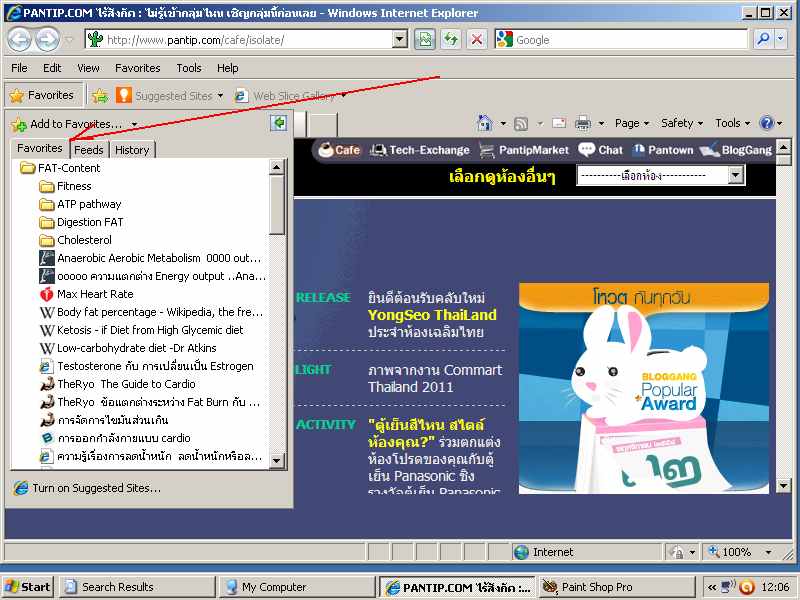
Task: Open the View menu
Action: click(x=88, y=68)
